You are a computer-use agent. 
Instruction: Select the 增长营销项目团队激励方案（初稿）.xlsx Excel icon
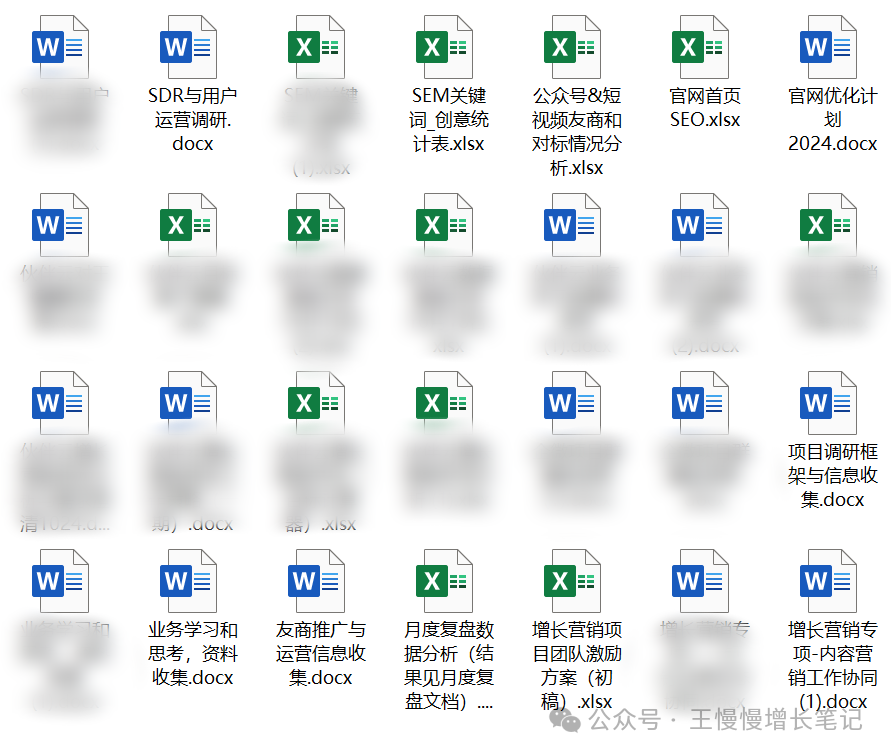(x=571, y=580)
